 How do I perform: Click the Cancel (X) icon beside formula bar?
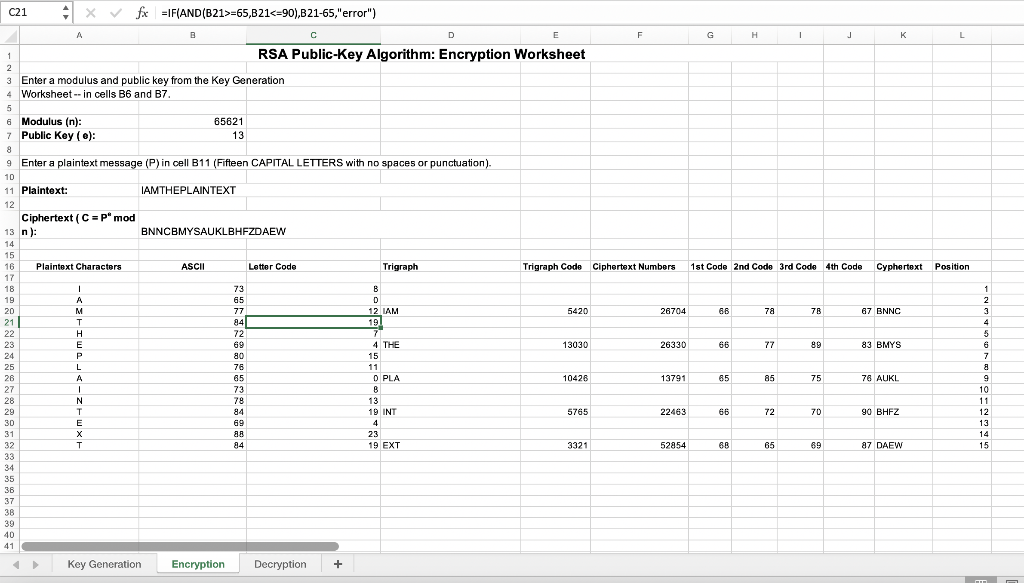pyautogui.click(x=91, y=12)
